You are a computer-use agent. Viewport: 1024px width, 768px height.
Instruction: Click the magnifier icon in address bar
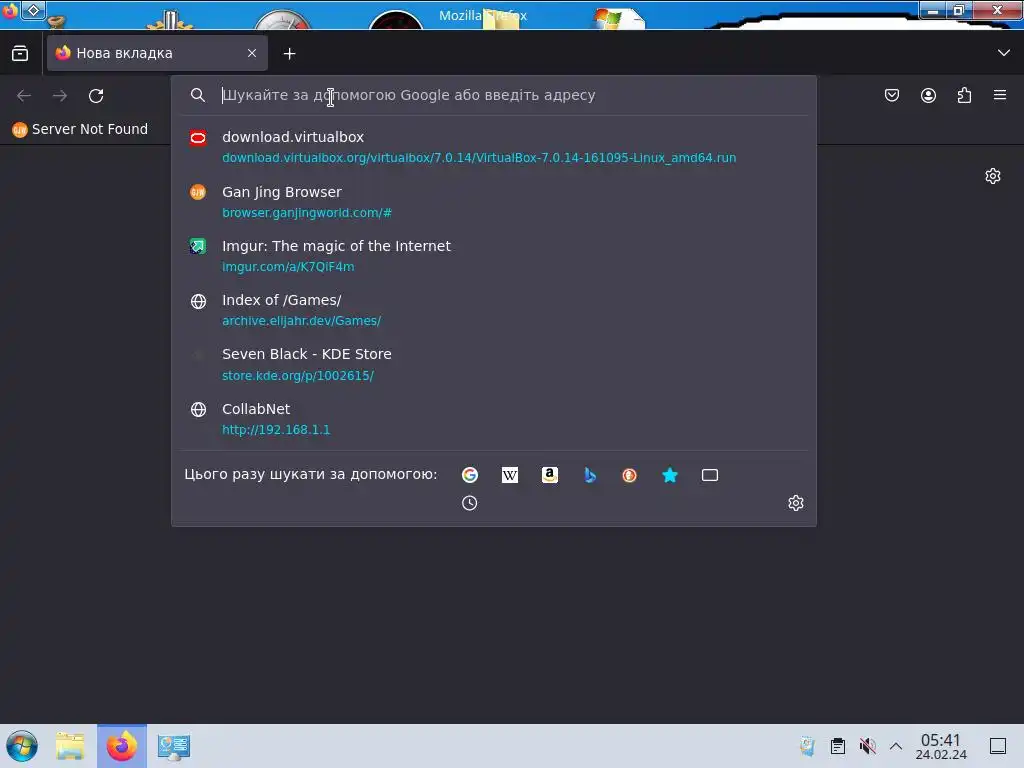click(198, 95)
